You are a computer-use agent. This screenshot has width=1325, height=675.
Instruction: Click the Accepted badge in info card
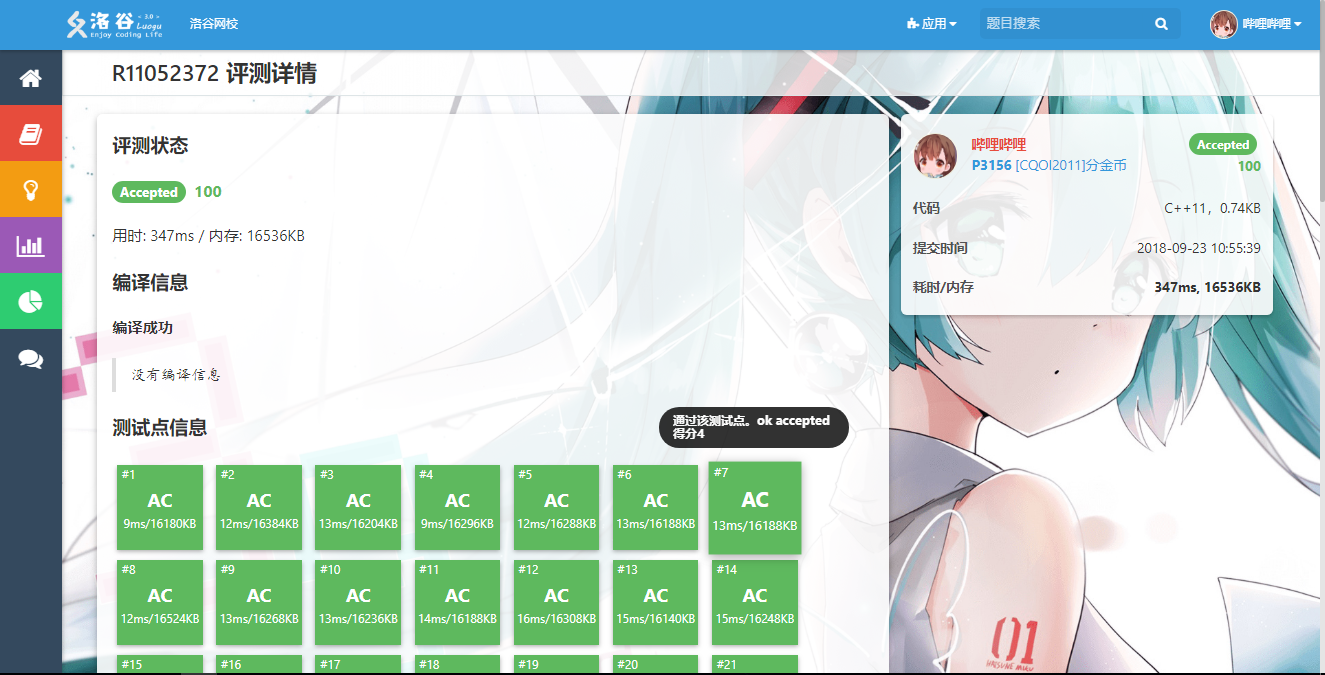tap(1223, 145)
